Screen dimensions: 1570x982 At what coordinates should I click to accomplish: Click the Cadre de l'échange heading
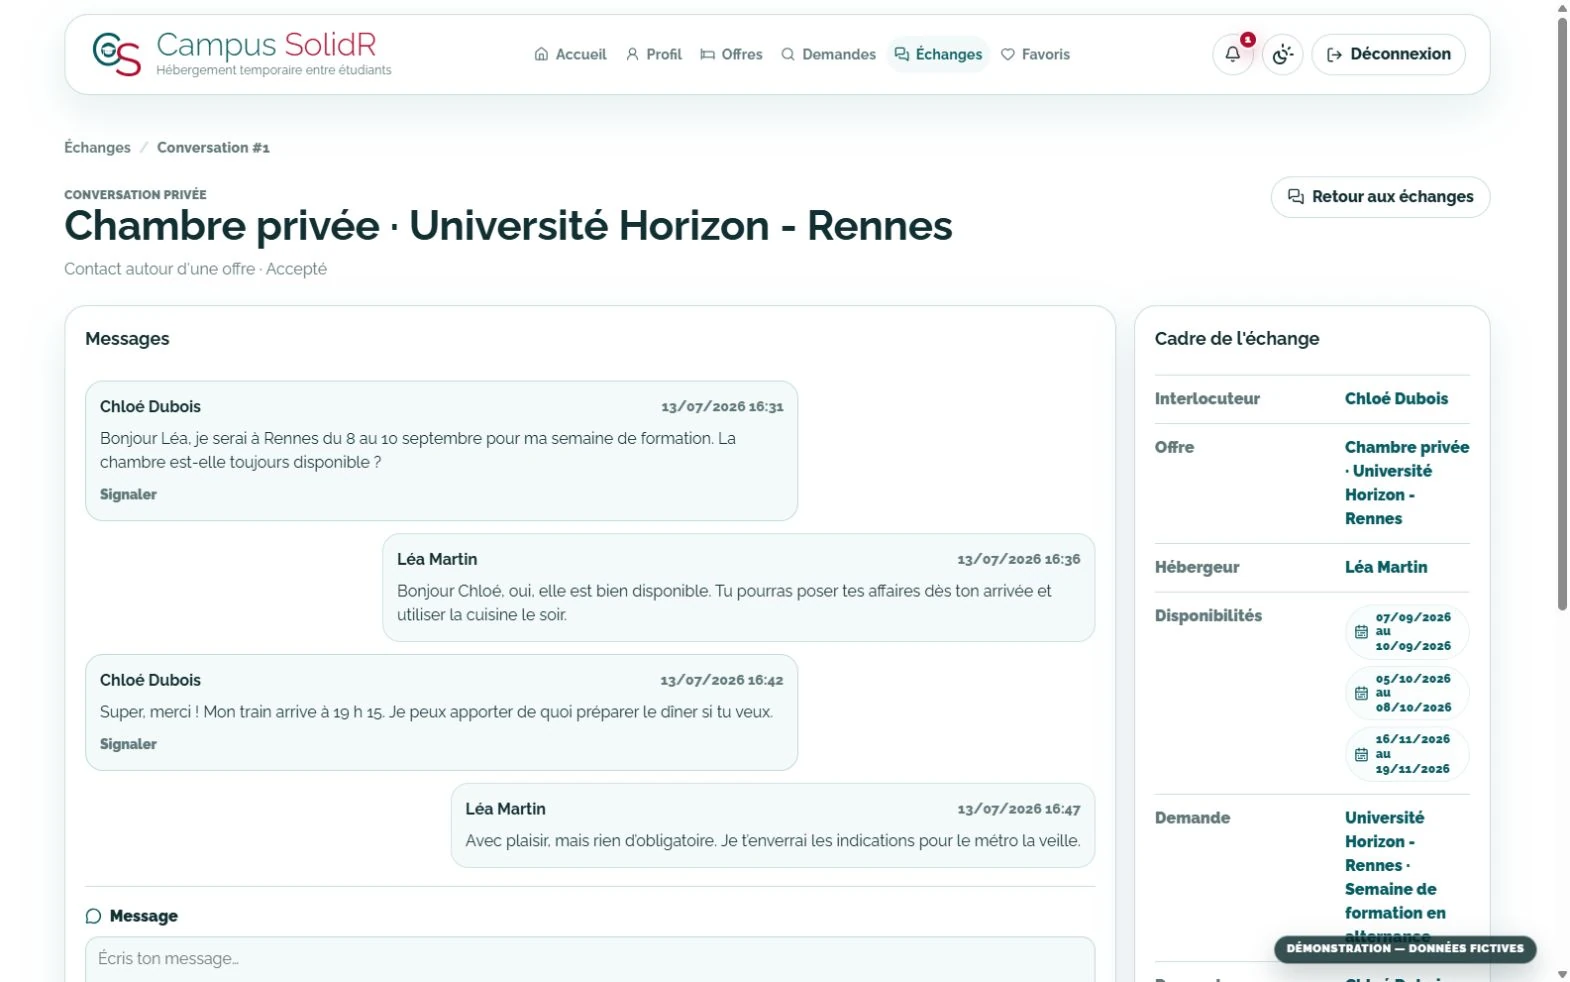click(1237, 339)
